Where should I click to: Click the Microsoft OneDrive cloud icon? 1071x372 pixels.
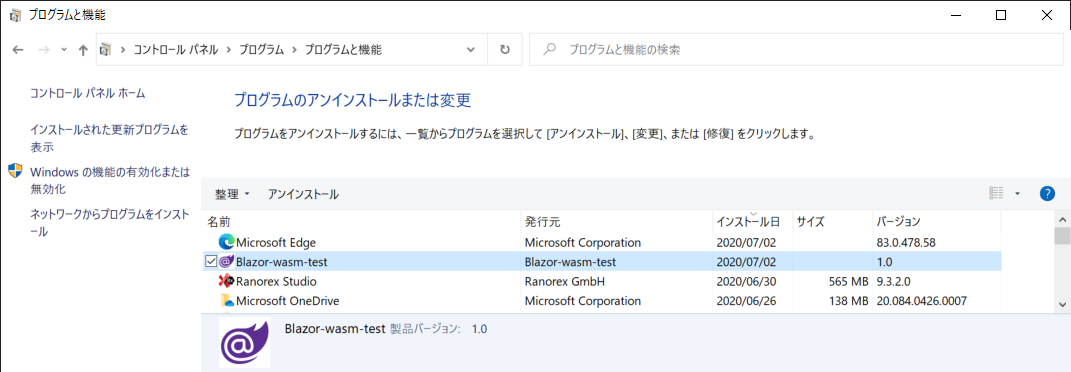pyautogui.click(x=226, y=301)
